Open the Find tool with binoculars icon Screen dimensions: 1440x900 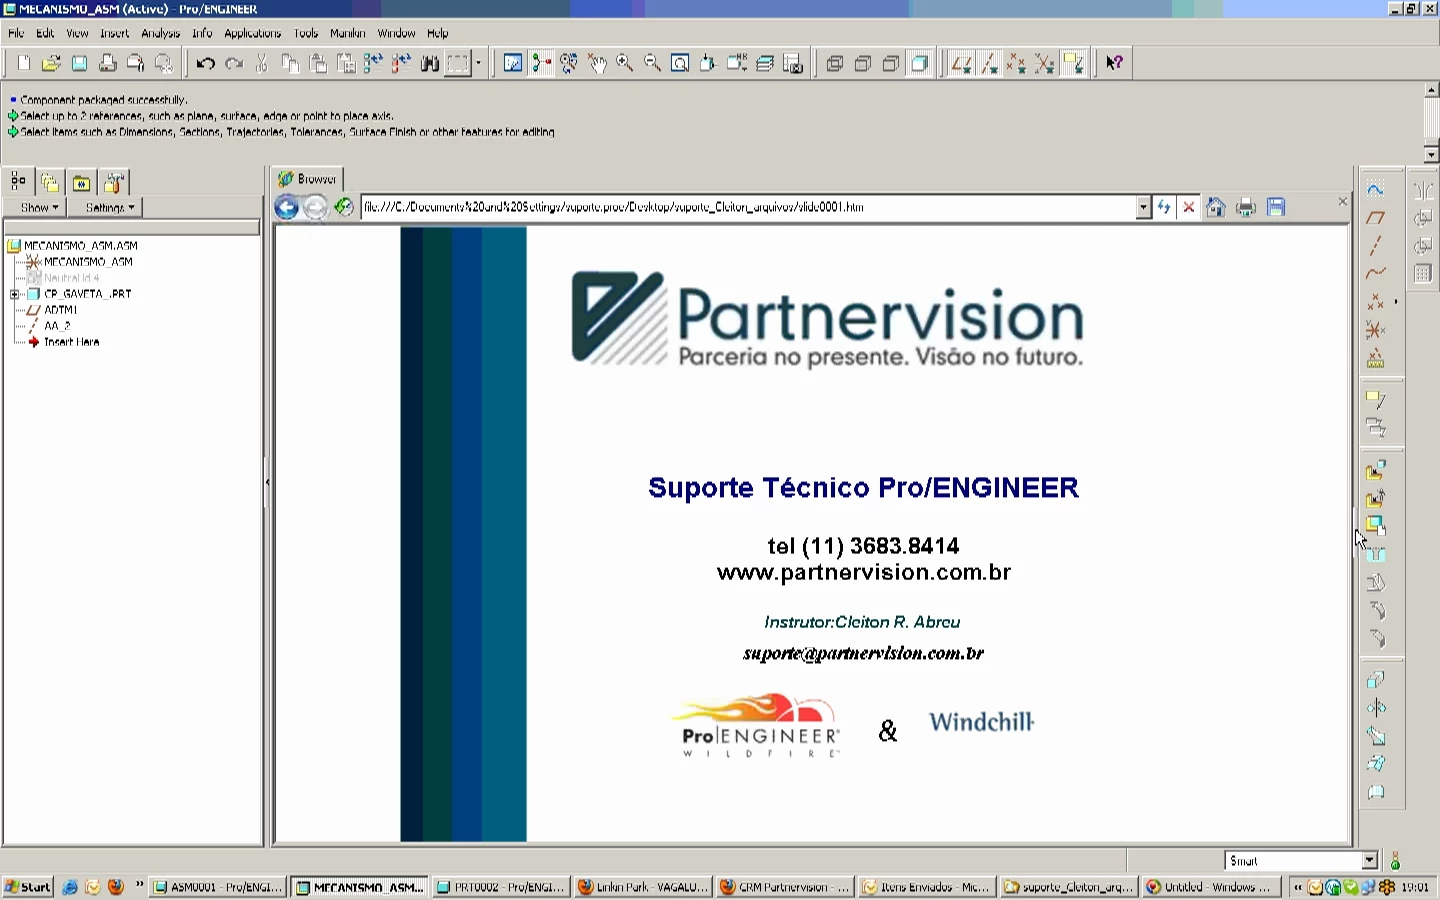(x=430, y=63)
